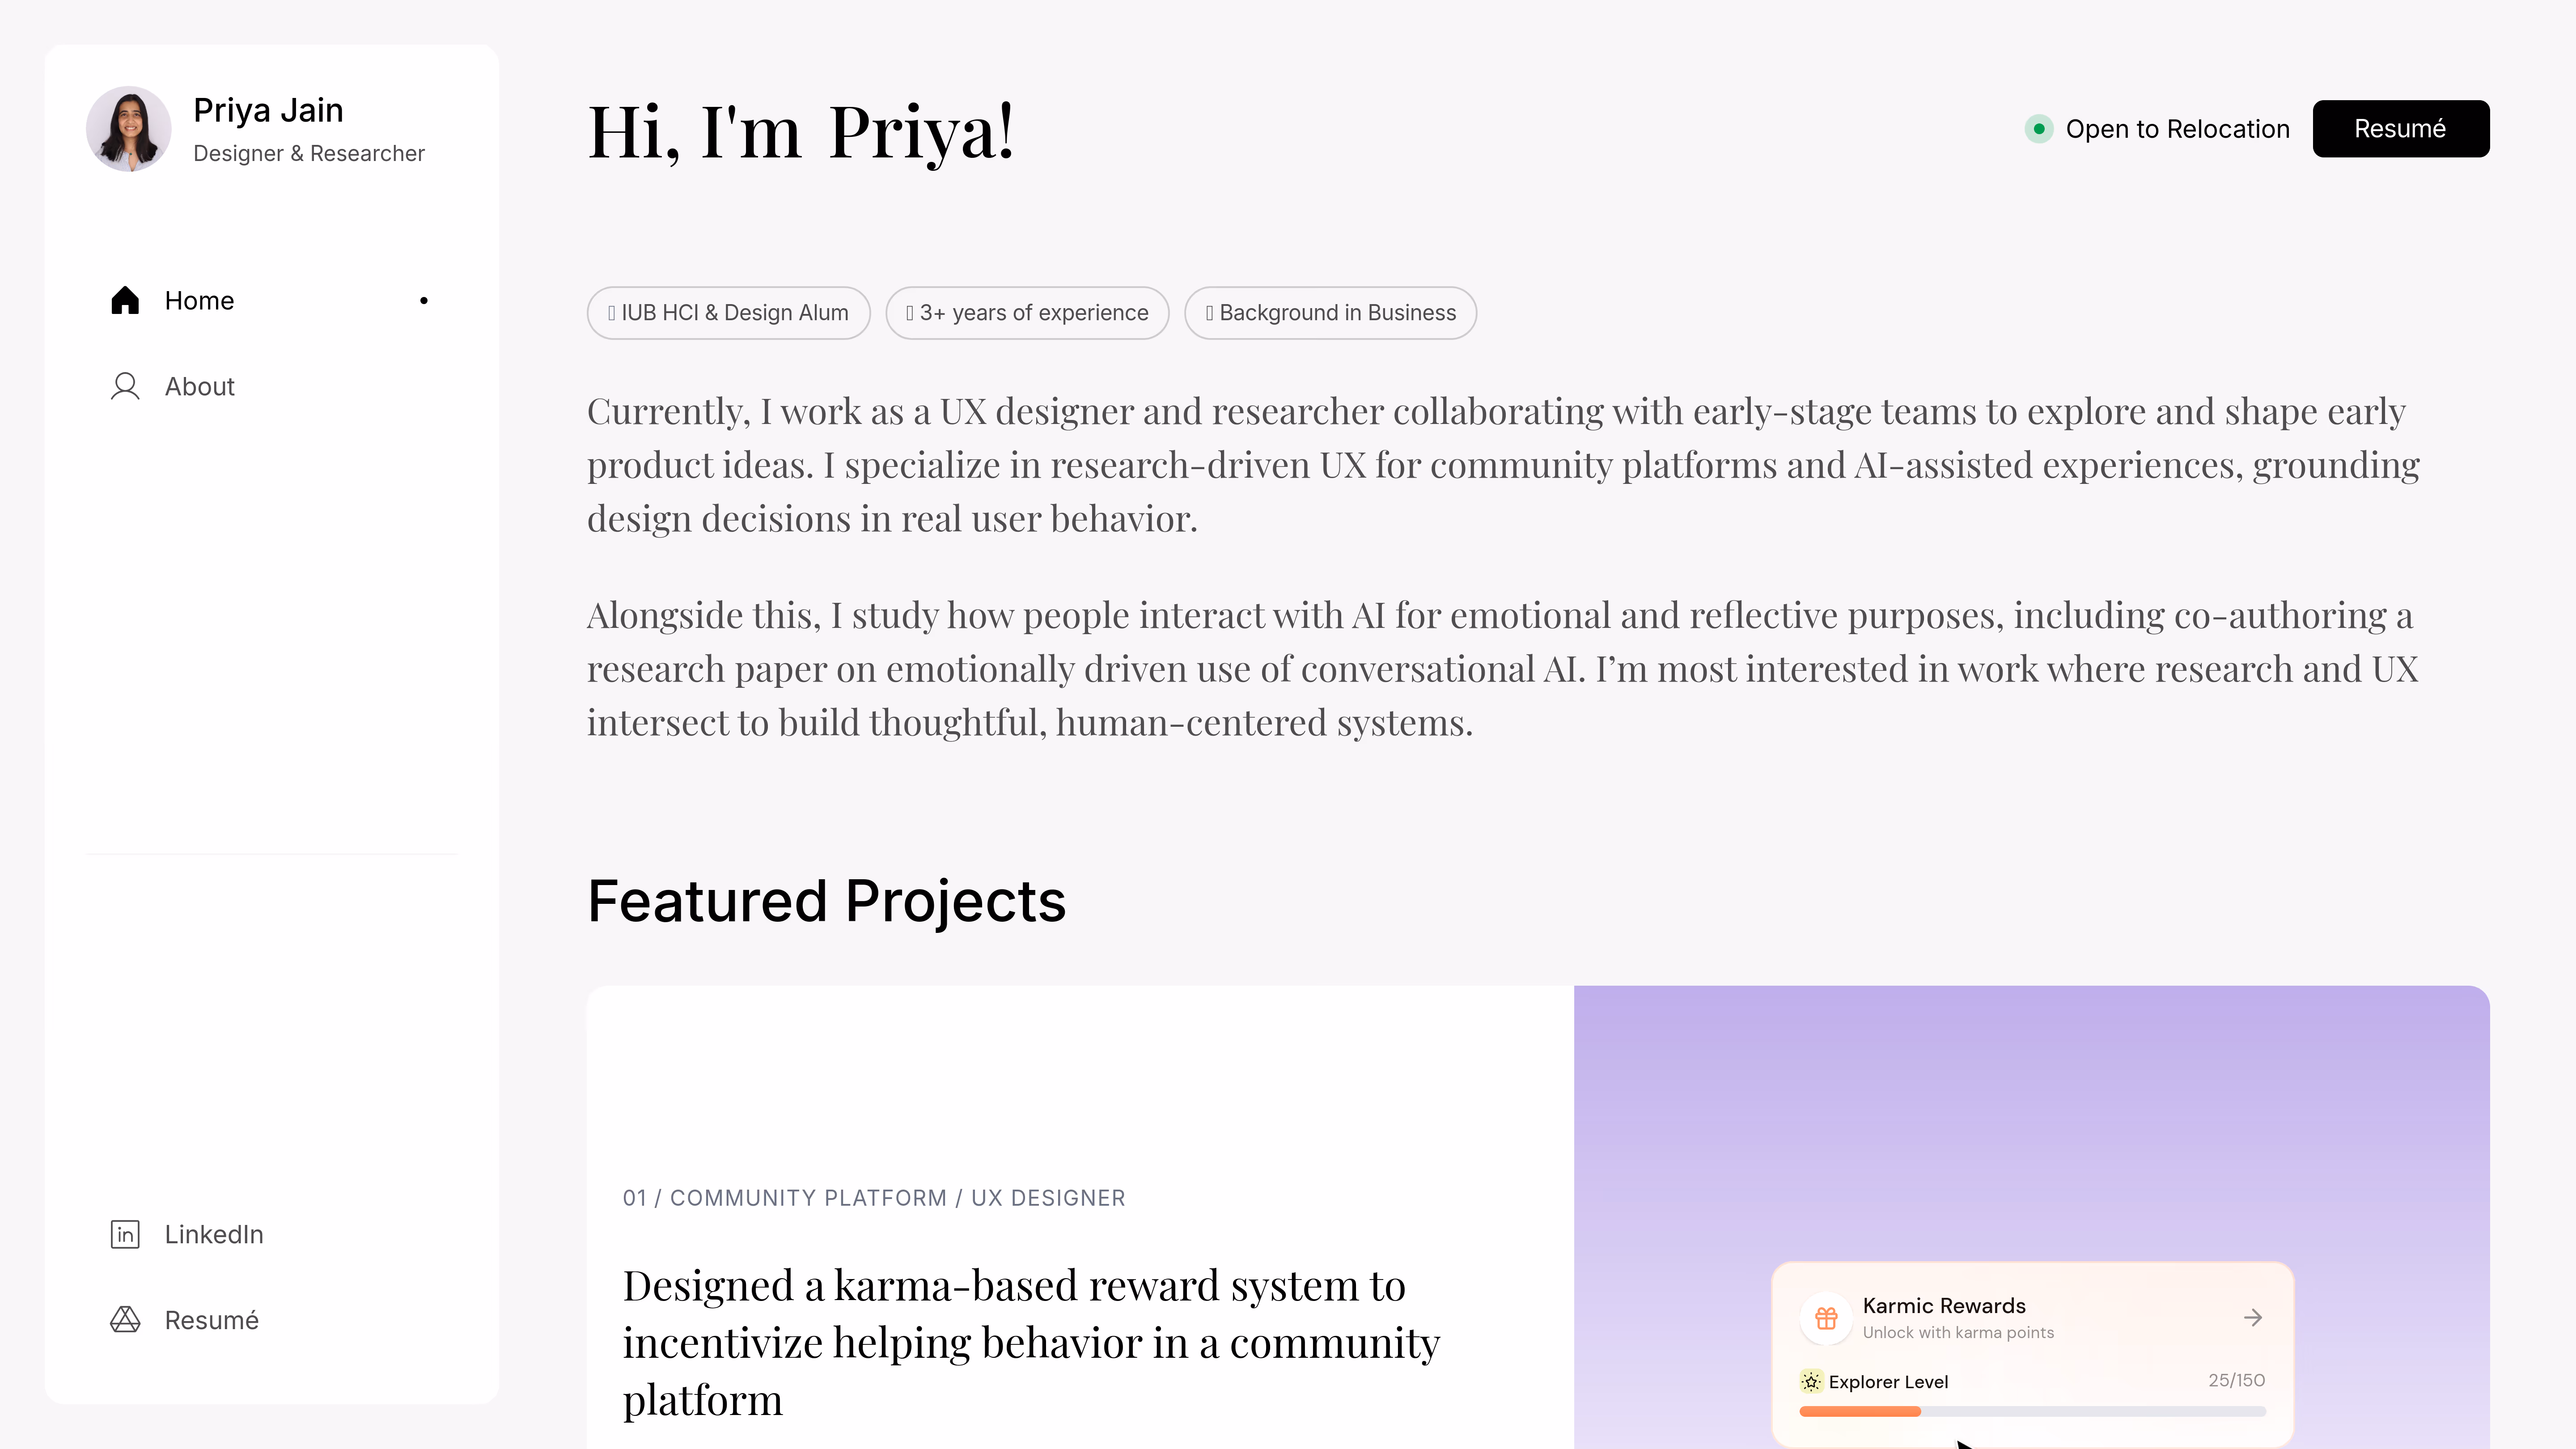The height and width of the screenshot is (1449, 2576).
Task: Click the IUB HCI & Design Alum tag
Action: 728,313
